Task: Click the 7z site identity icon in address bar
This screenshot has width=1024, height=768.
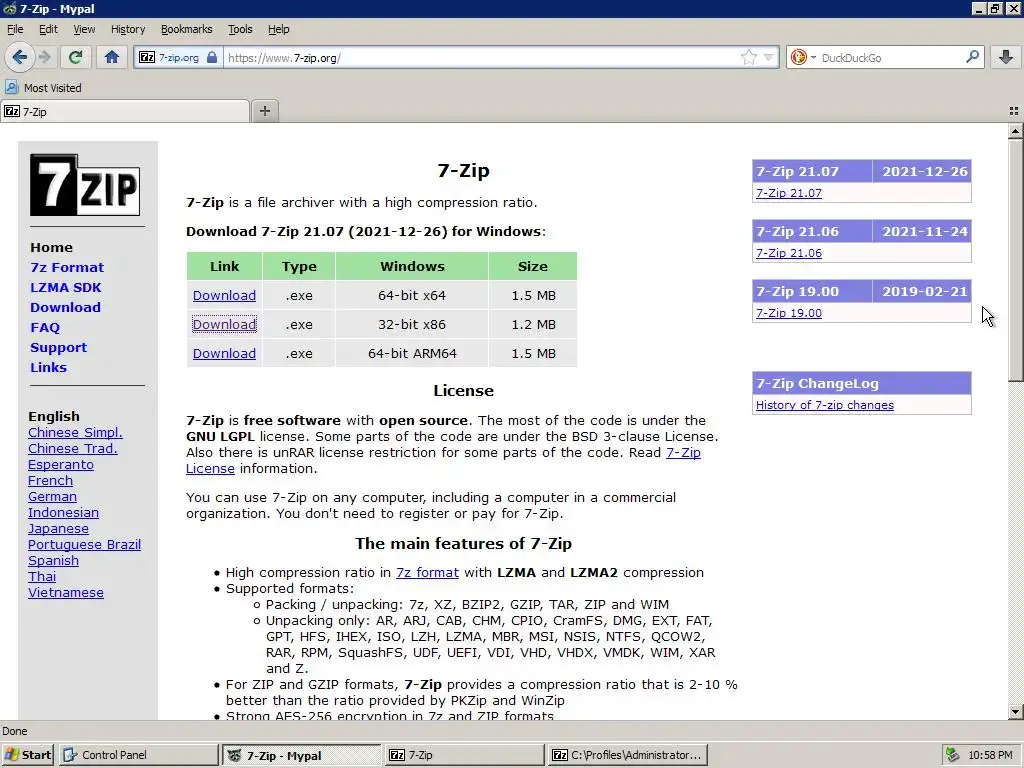Action: point(147,57)
